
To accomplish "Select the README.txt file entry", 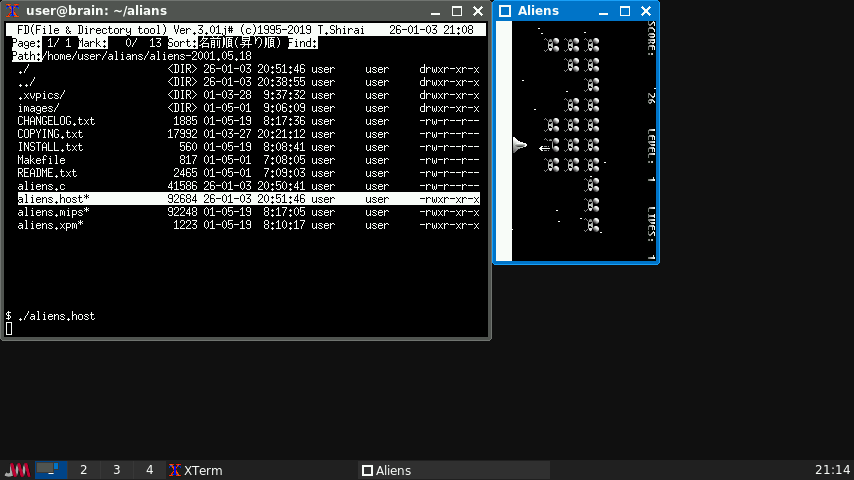I will coord(48,173).
